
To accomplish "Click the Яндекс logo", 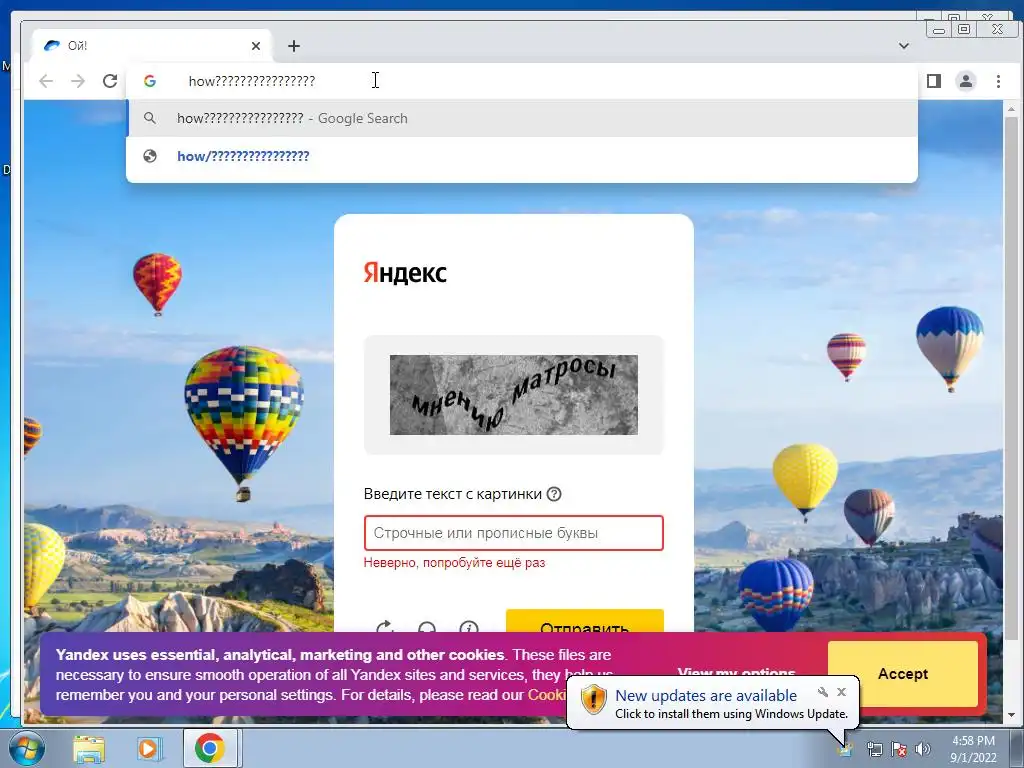I will click(405, 272).
